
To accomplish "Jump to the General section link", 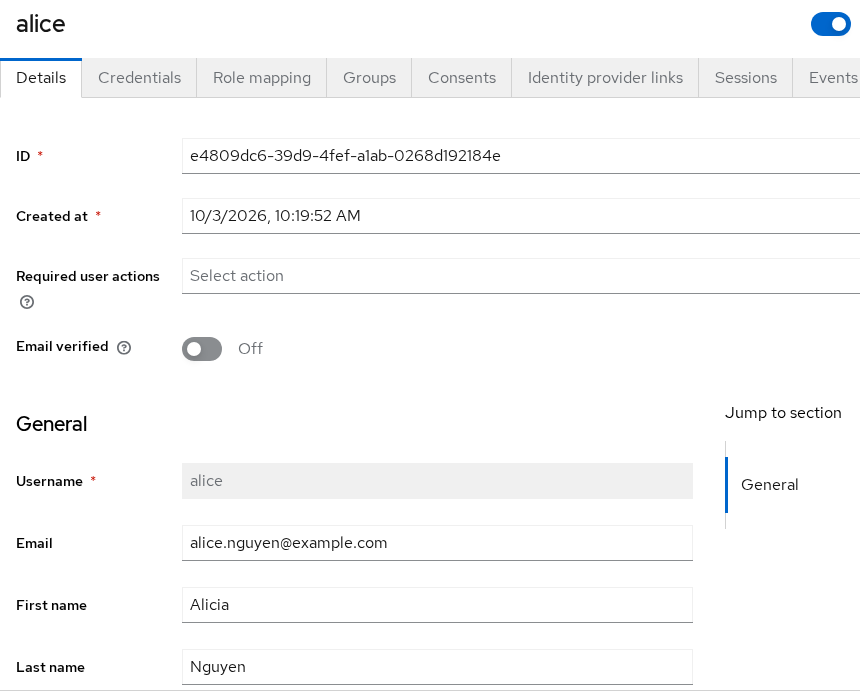I will (770, 485).
